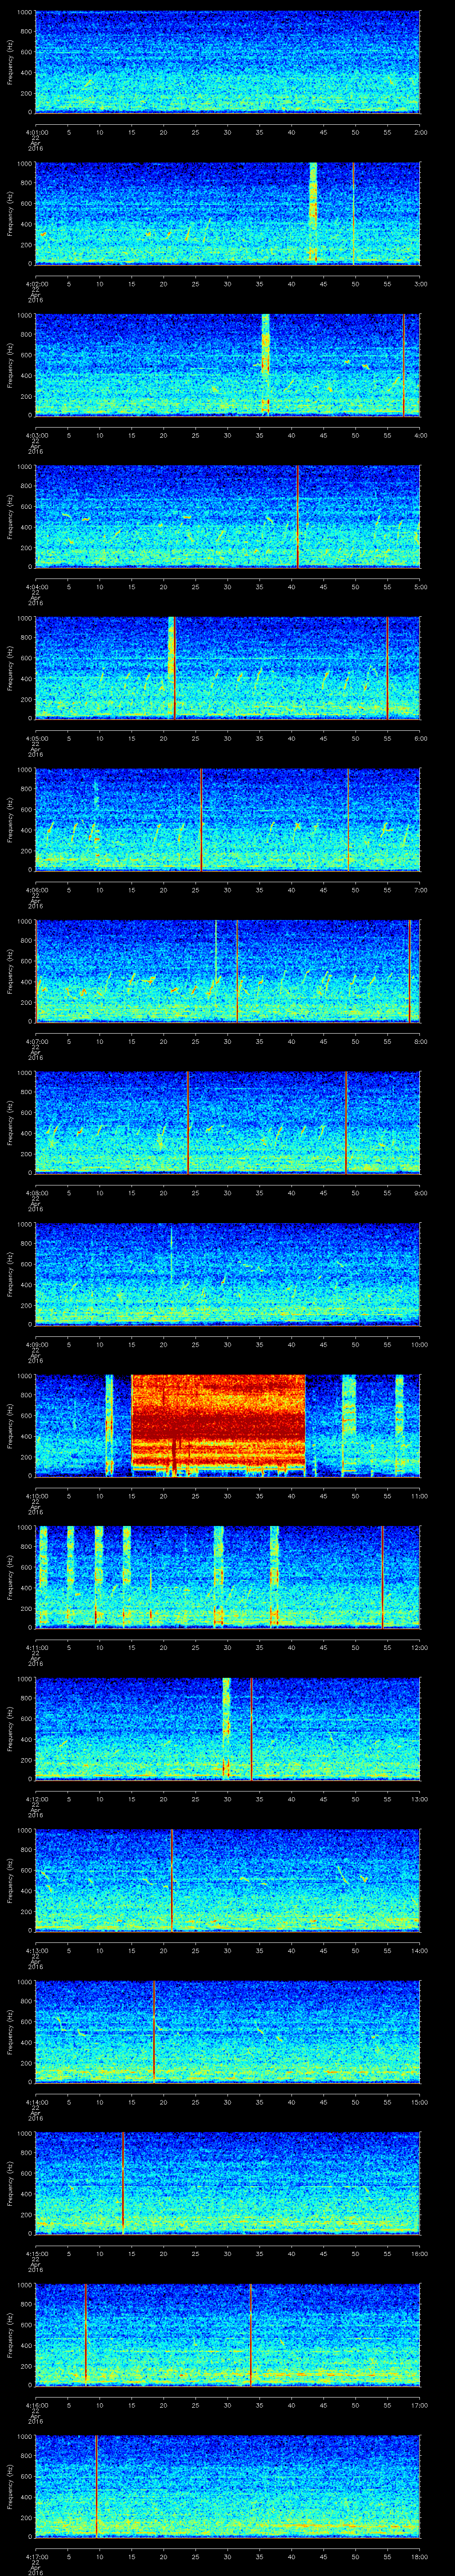Screen dimensions: 455x2576
Task: Click the red vertical line near 41 s in the 4:04:00 panel
Action: click(298, 516)
